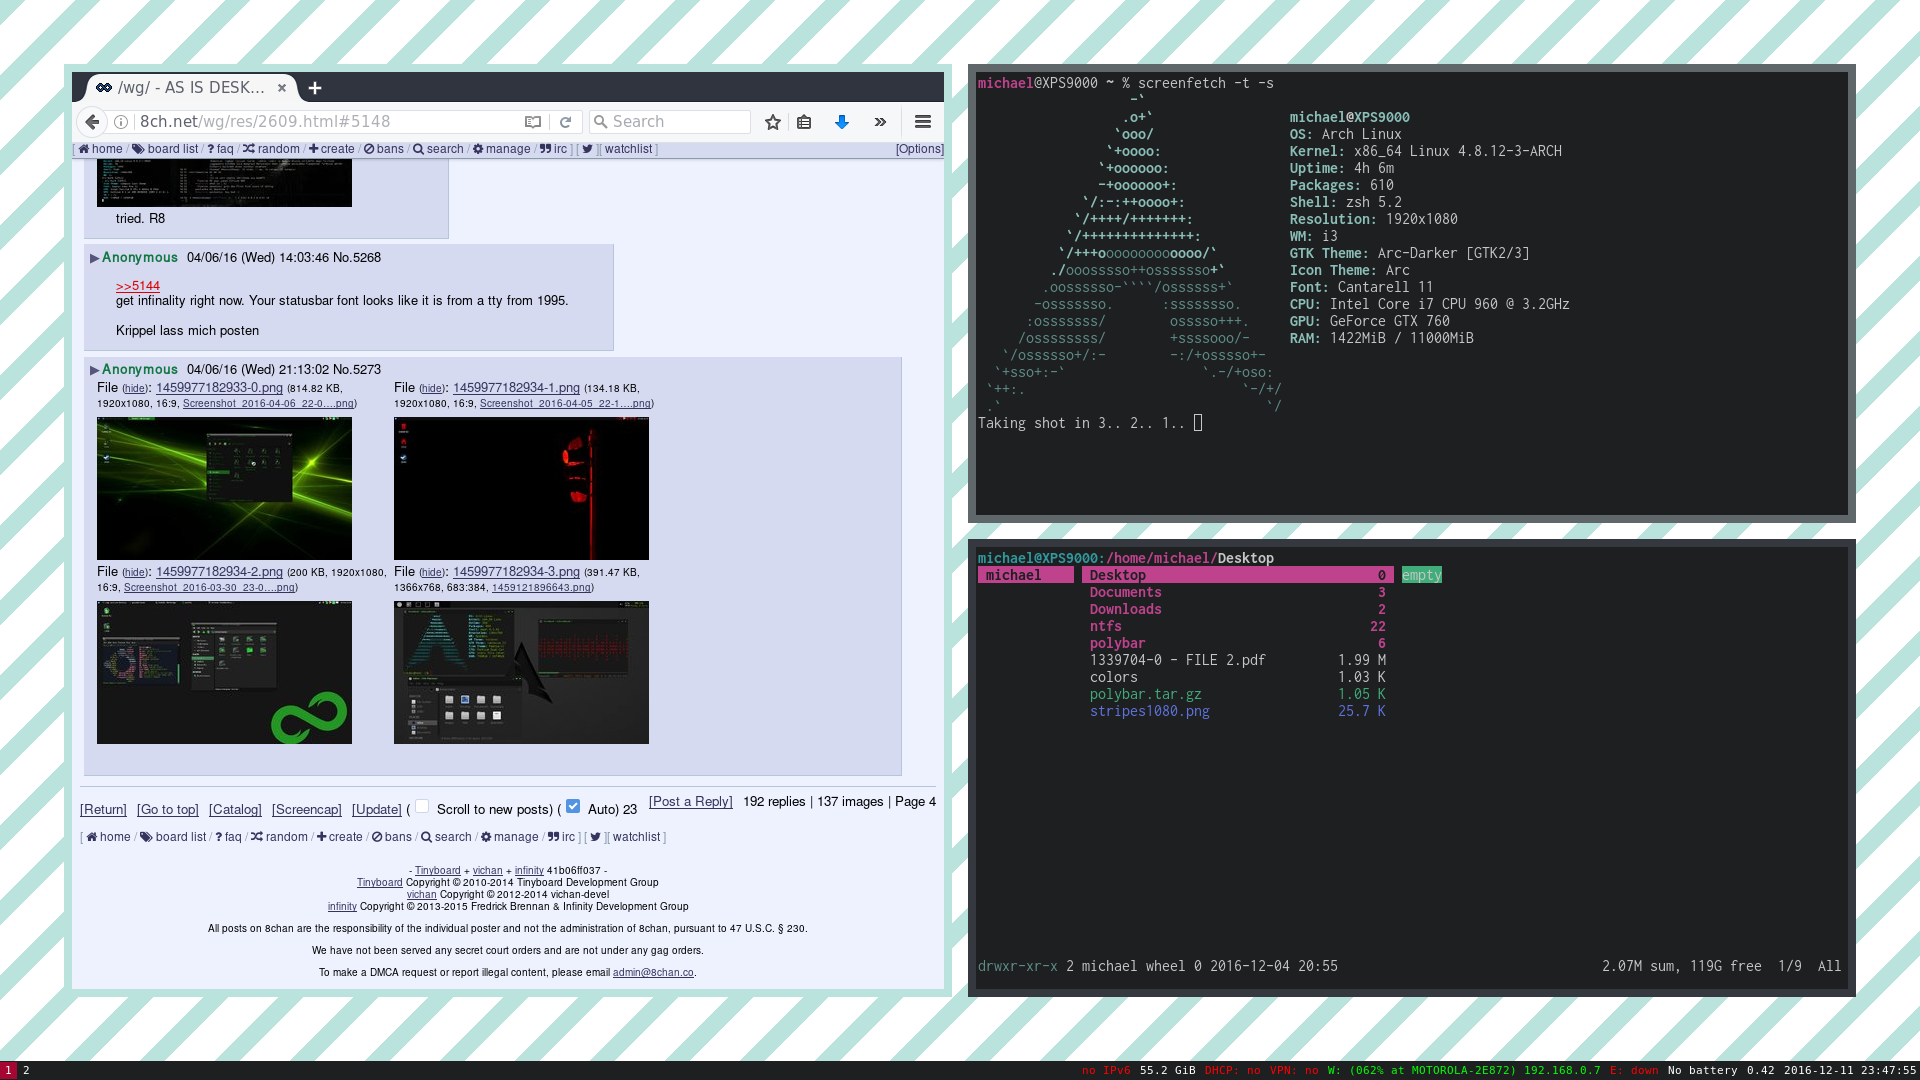Close the /wg/ tab
The width and height of the screenshot is (1920, 1080).
282,88
